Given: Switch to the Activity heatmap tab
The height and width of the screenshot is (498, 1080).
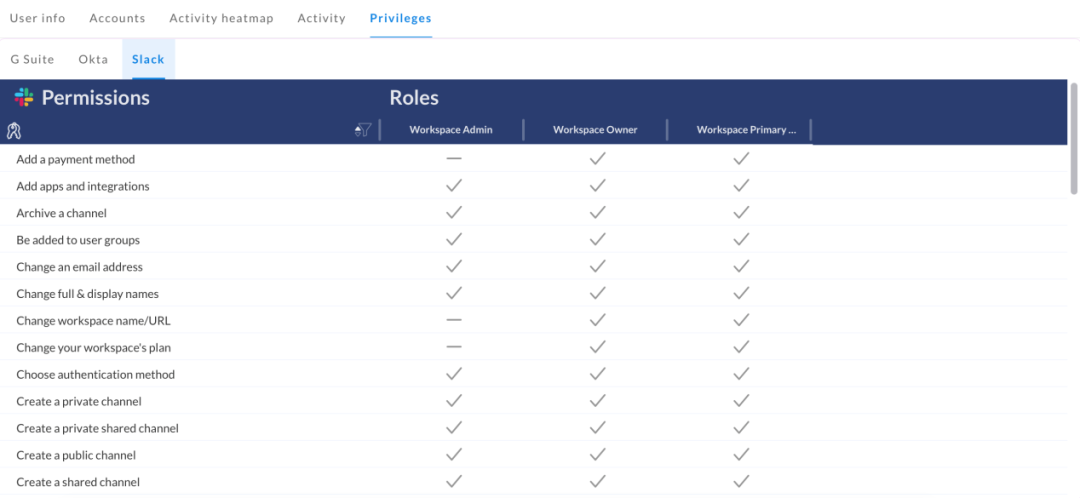Looking at the screenshot, I should click(221, 18).
